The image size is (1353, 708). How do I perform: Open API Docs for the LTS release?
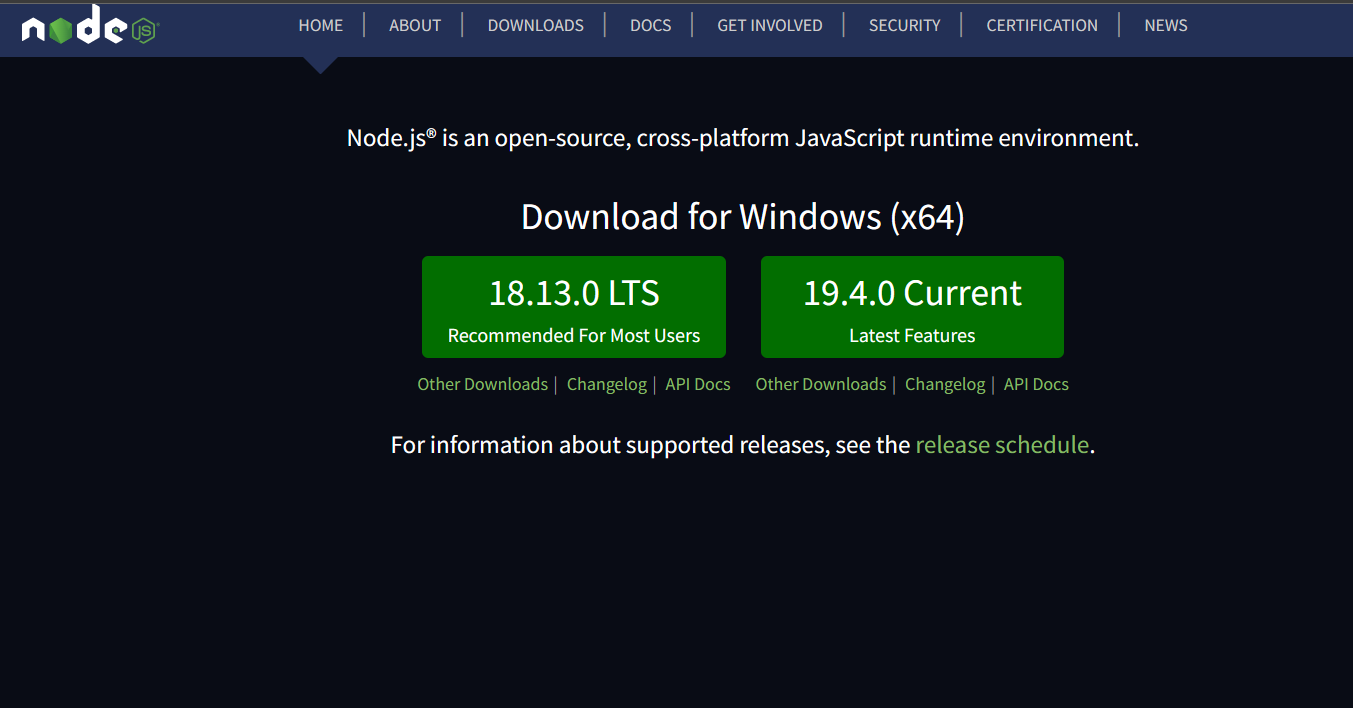pyautogui.click(x=697, y=384)
